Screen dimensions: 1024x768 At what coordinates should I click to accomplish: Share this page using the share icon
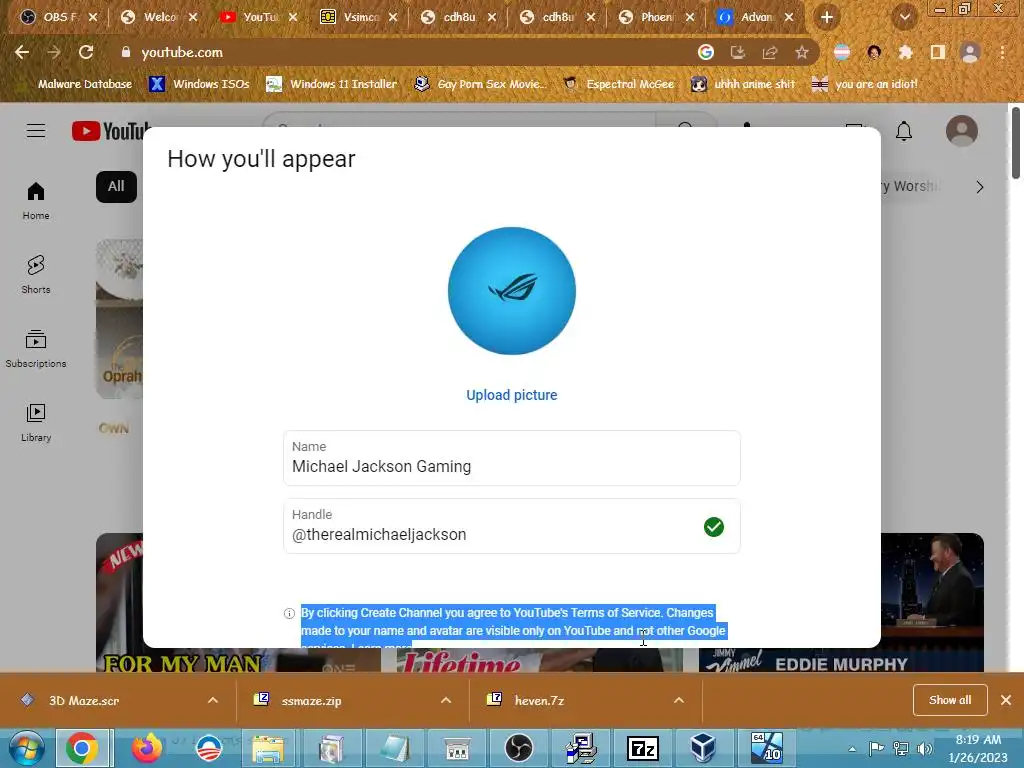(770, 52)
